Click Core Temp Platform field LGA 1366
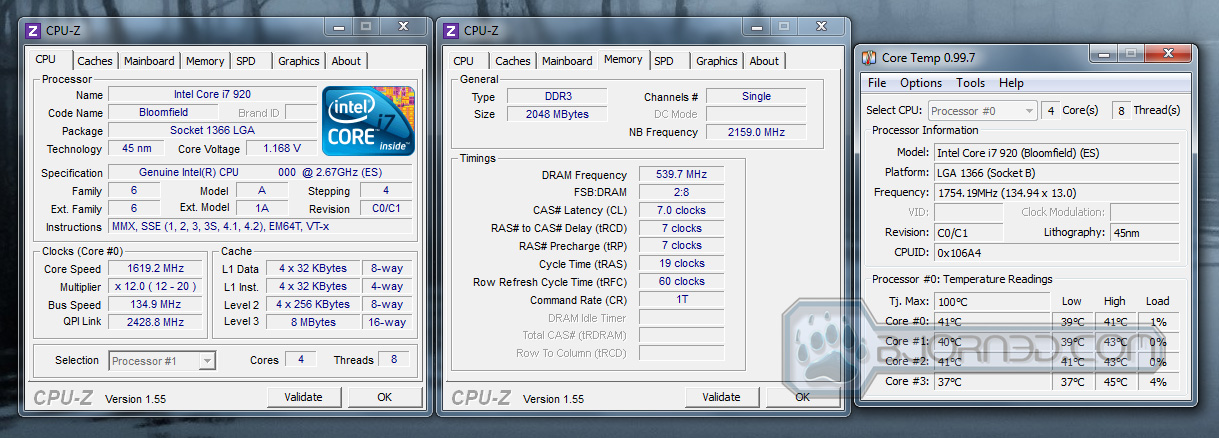Screen dimensions: 1219x438 pos(1057,172)
